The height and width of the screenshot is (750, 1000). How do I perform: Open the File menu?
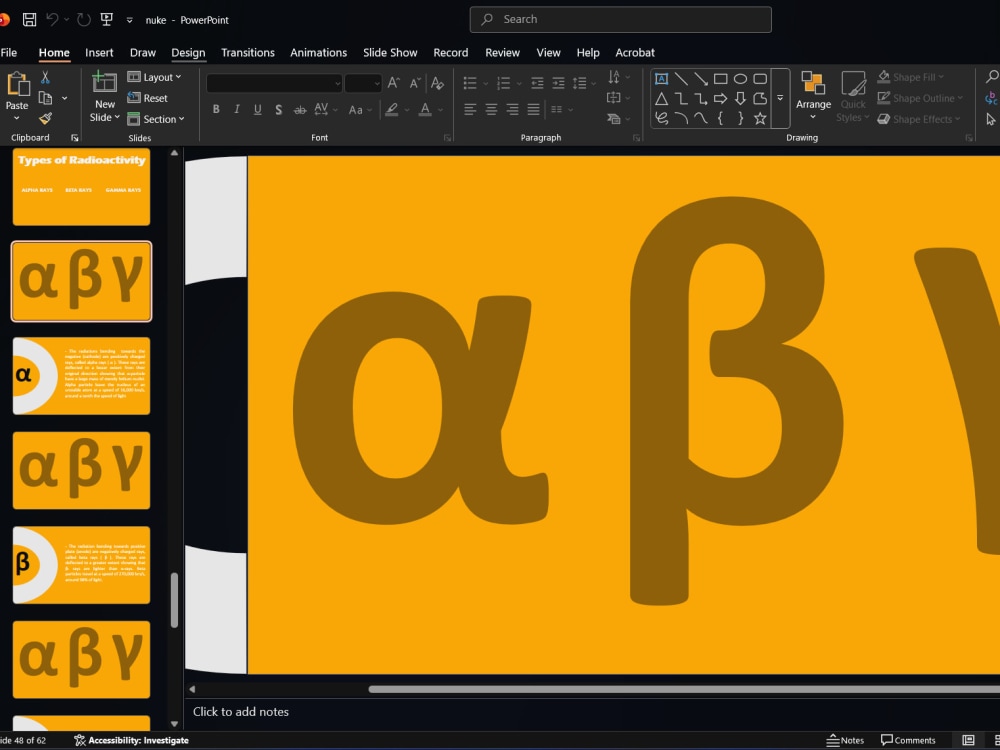[9, 52]
